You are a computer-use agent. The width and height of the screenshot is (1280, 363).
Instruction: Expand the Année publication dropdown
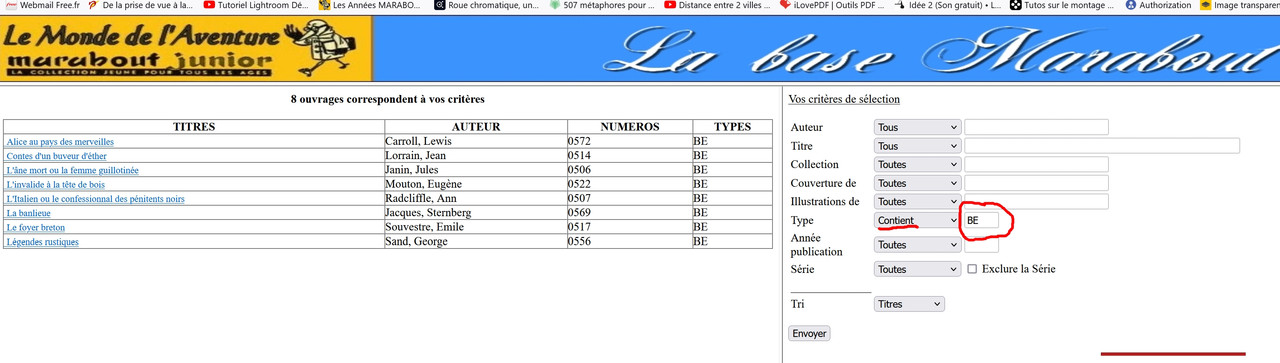point(917,245)
